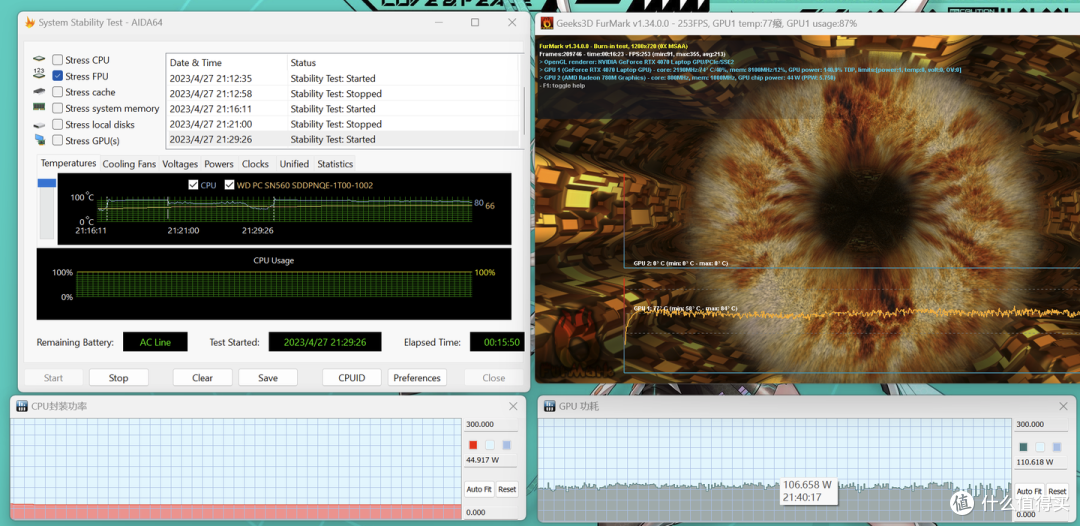The height and width of the screenshot is (526, 1080).
Task: Click Auto Fit in CPU封装功率 window
Action: pos(479,490)
